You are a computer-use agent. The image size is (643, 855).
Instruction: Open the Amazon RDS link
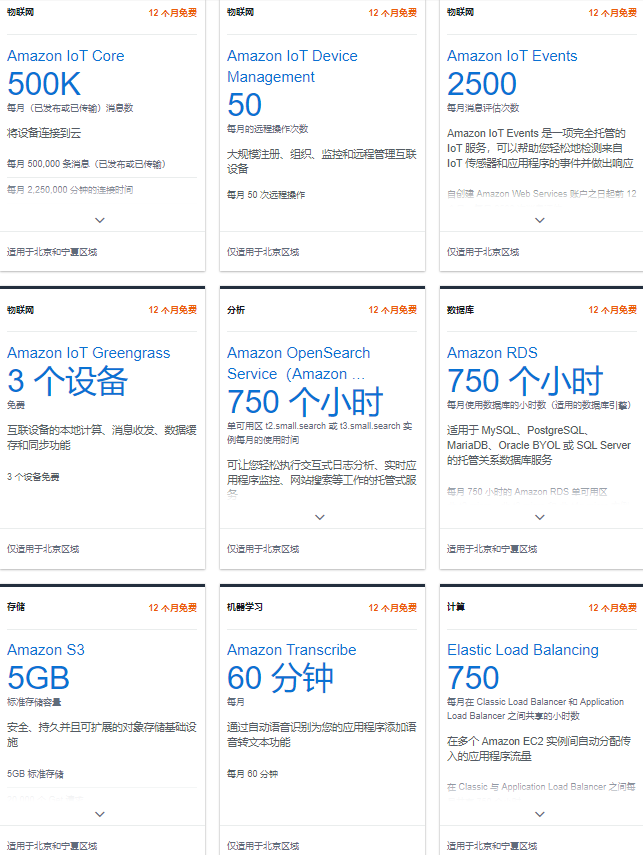coord(492,353)
